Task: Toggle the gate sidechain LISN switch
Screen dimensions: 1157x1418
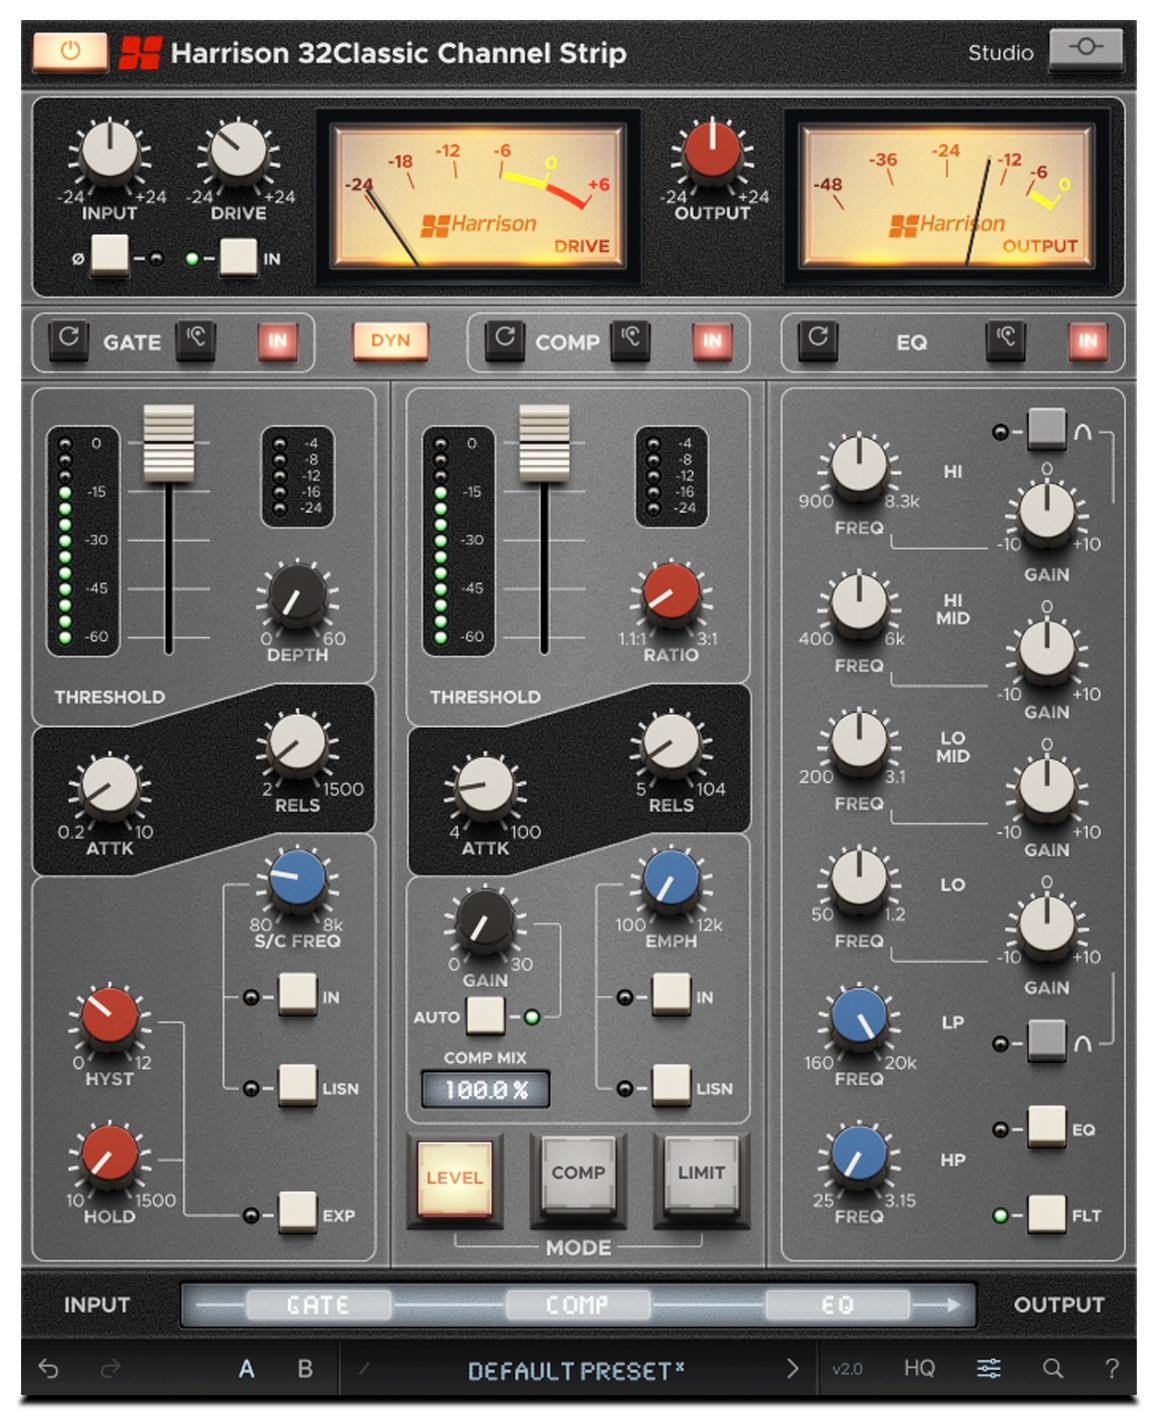Action: coord(297,1086)
